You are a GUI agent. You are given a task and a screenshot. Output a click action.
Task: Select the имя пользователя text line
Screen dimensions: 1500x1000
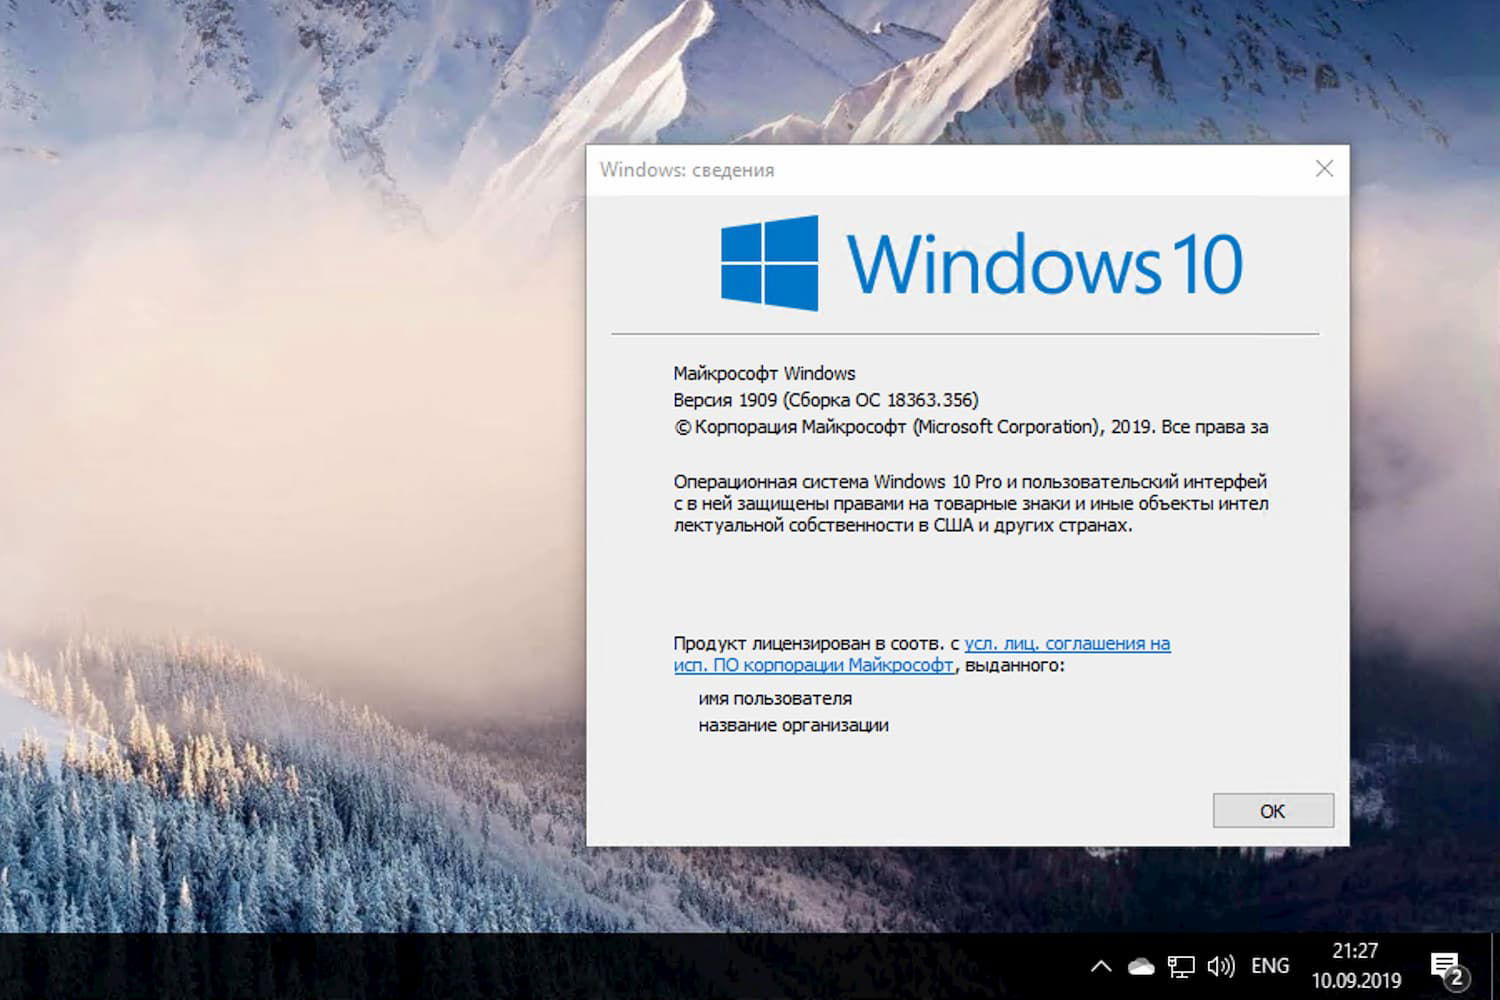tap(774, 698)
